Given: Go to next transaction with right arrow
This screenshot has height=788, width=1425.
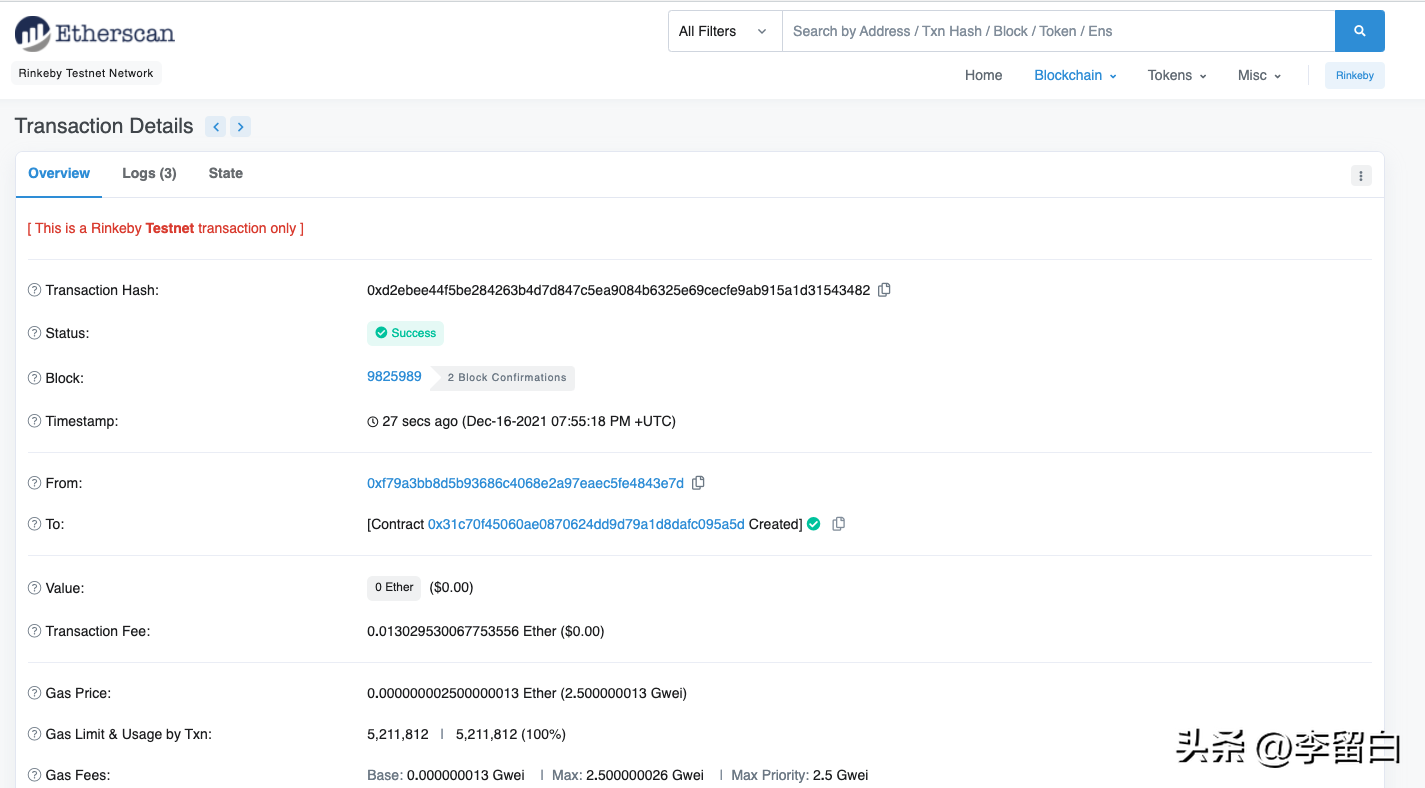Looking at the screenshot, I should pyautogui.click(x=240, y=126).
